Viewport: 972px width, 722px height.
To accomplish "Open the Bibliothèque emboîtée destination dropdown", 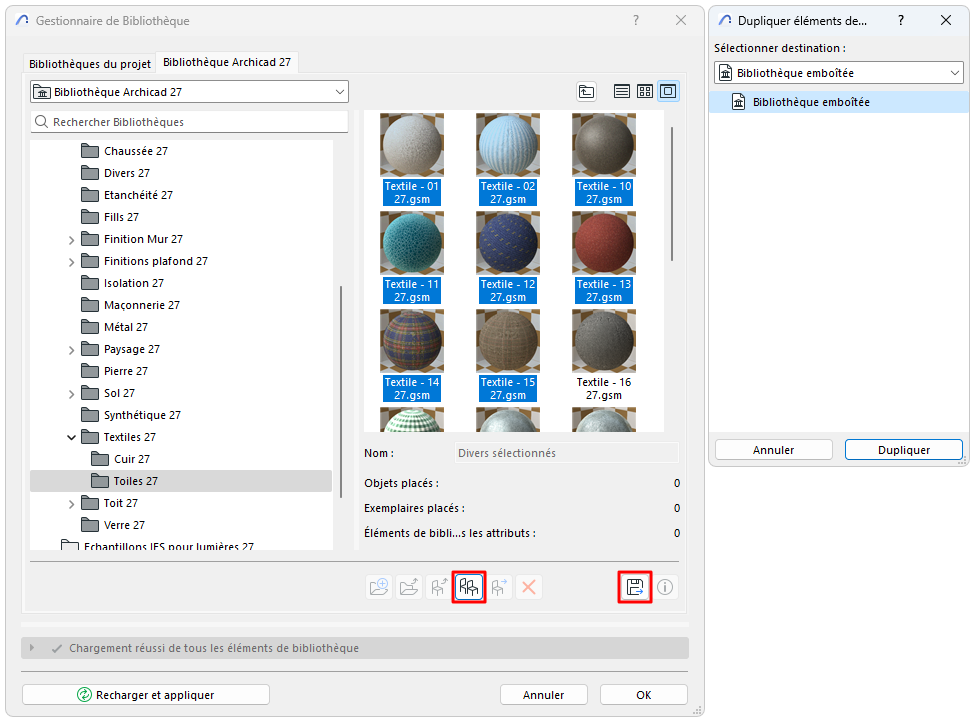I will point(839,73).
